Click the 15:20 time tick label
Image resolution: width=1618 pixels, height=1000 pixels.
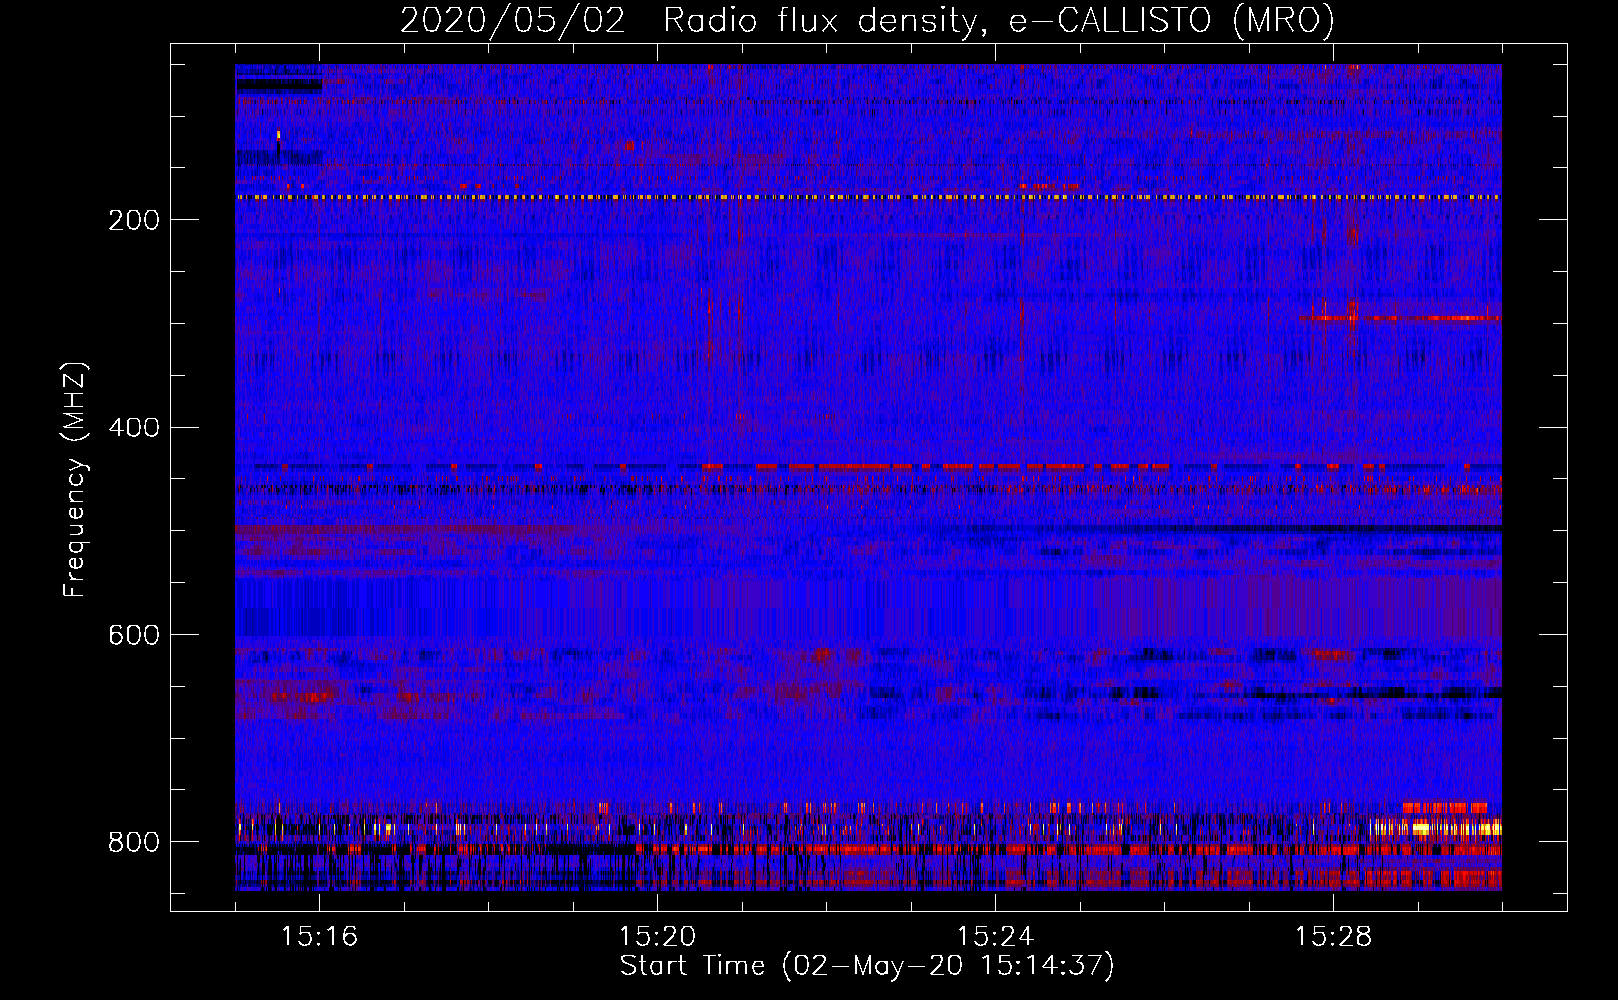(x=657, y=936)
